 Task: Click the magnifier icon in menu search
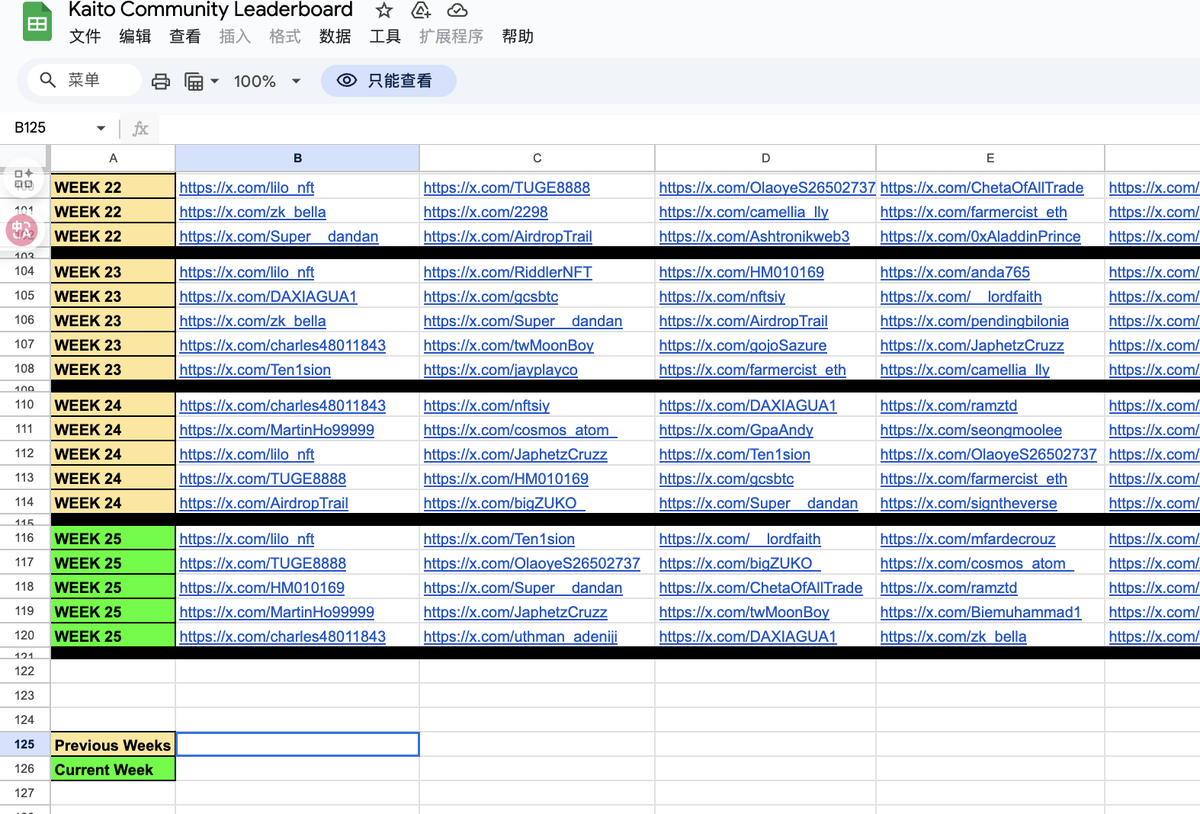tap(47, 80)
